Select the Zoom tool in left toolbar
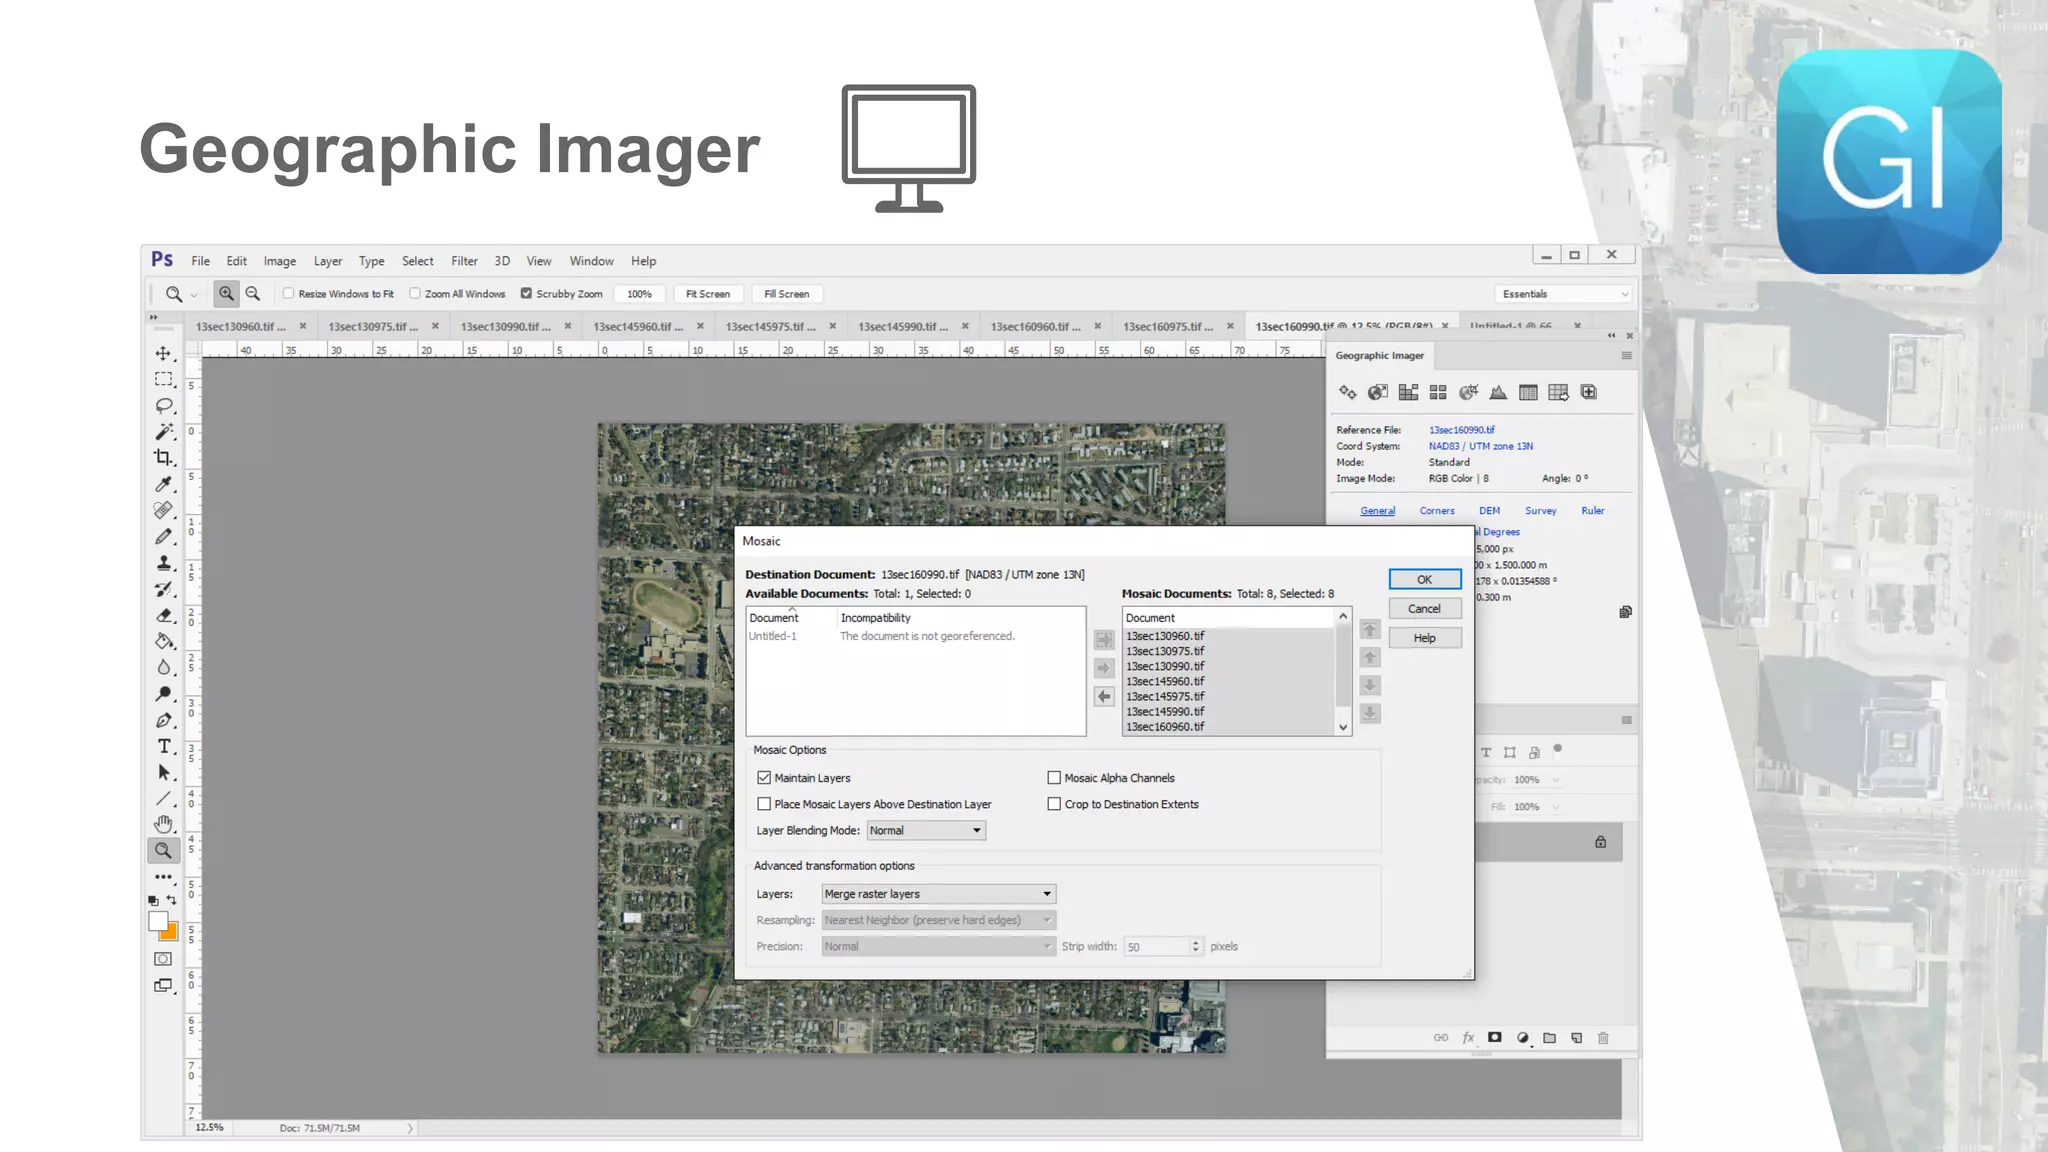This screenshot has height=1152, width=2048. pyautogui.click(x=163, y=851)
